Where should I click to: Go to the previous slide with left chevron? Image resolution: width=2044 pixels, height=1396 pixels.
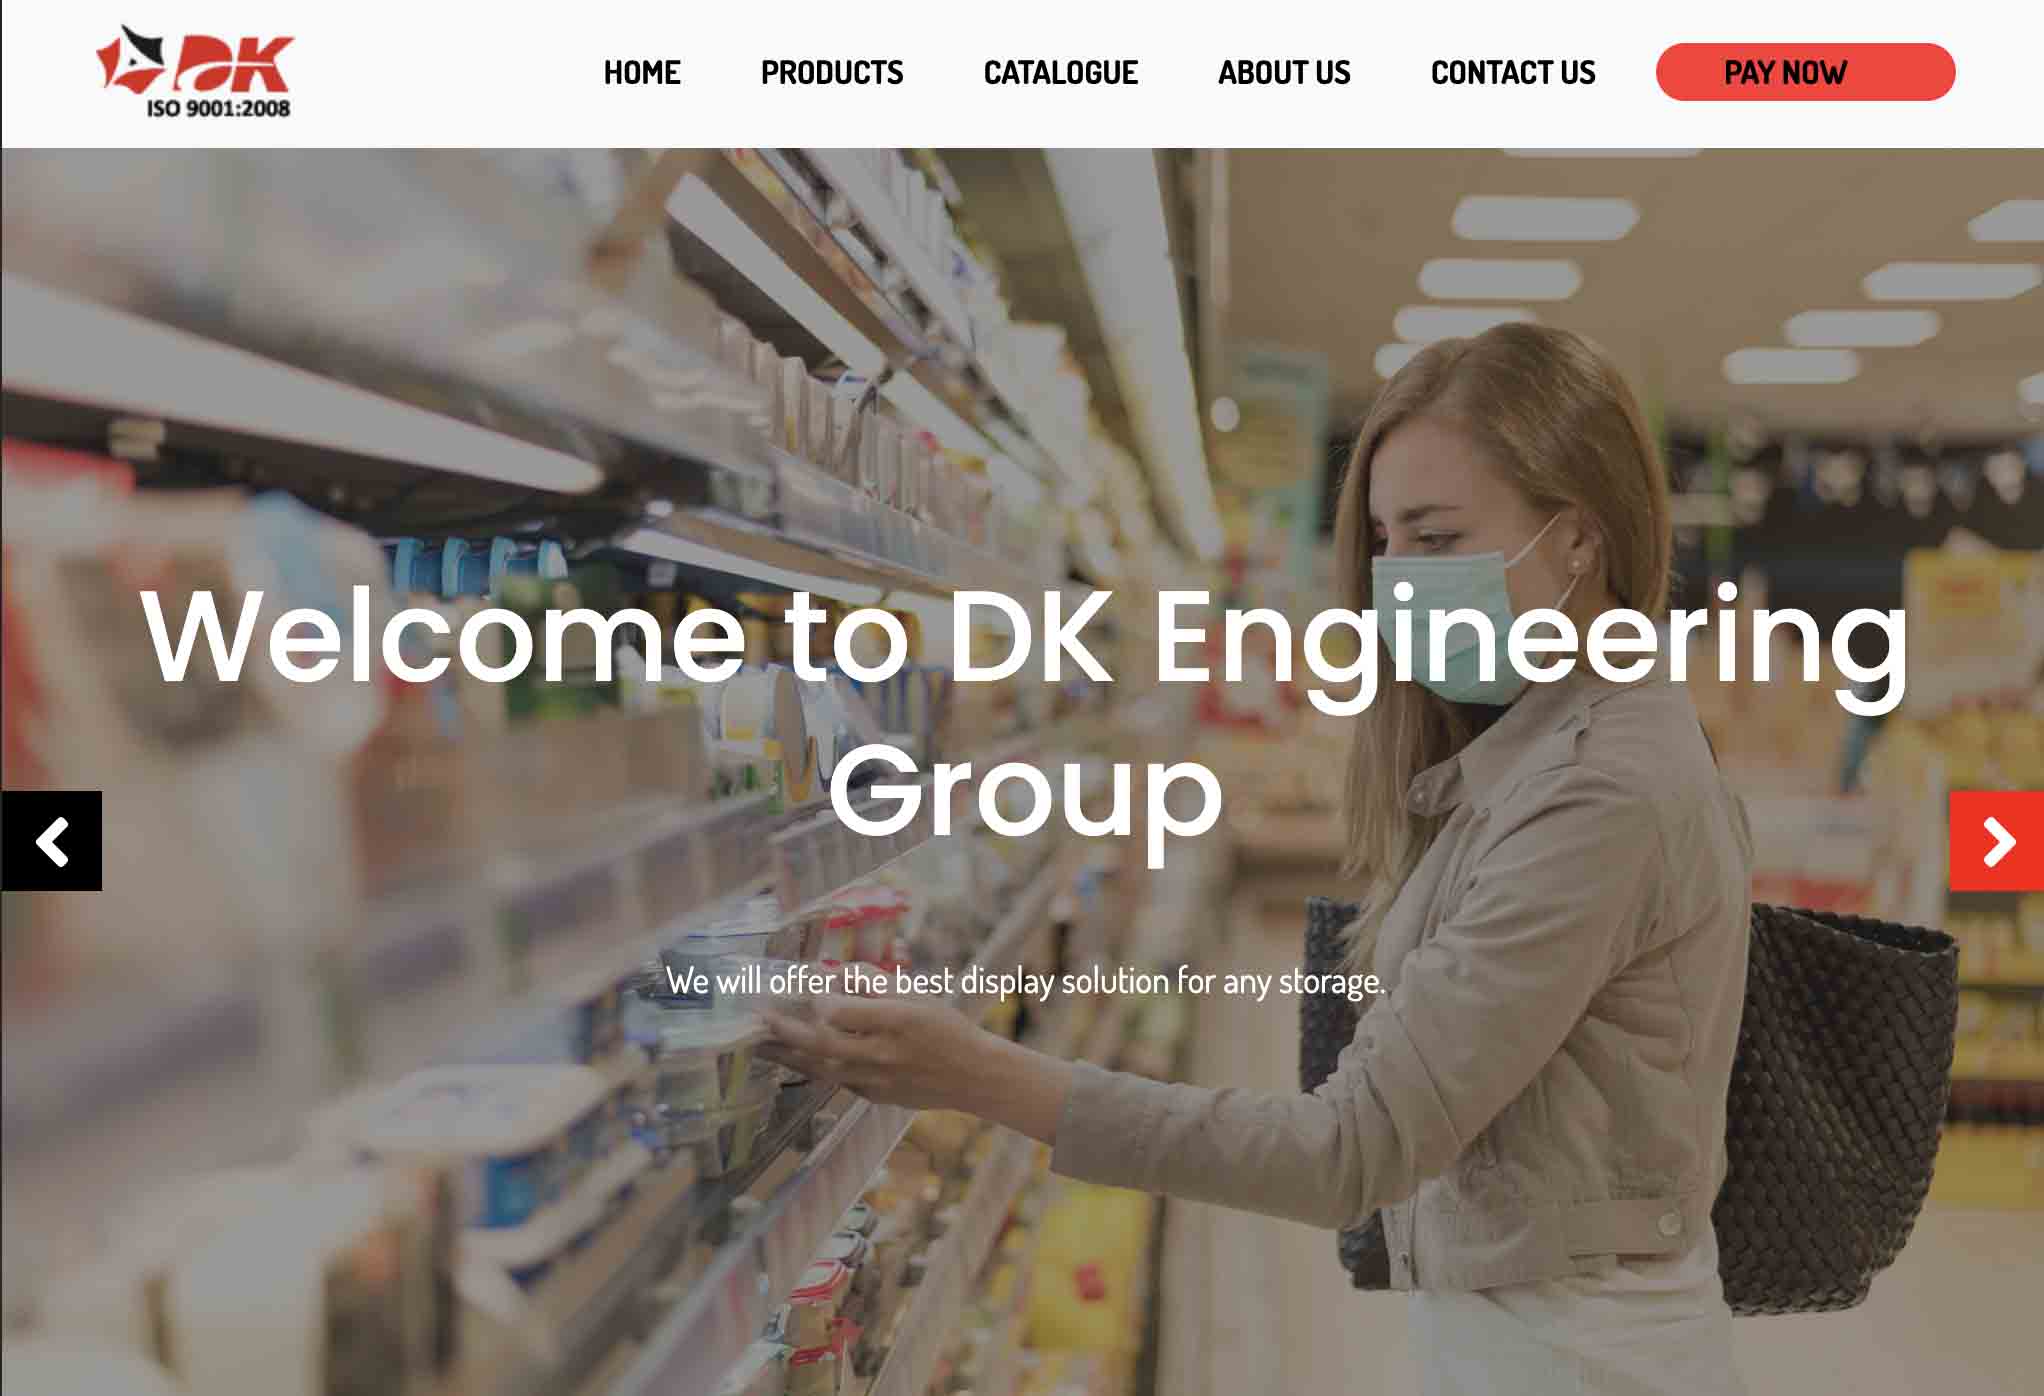pos(51,841)
